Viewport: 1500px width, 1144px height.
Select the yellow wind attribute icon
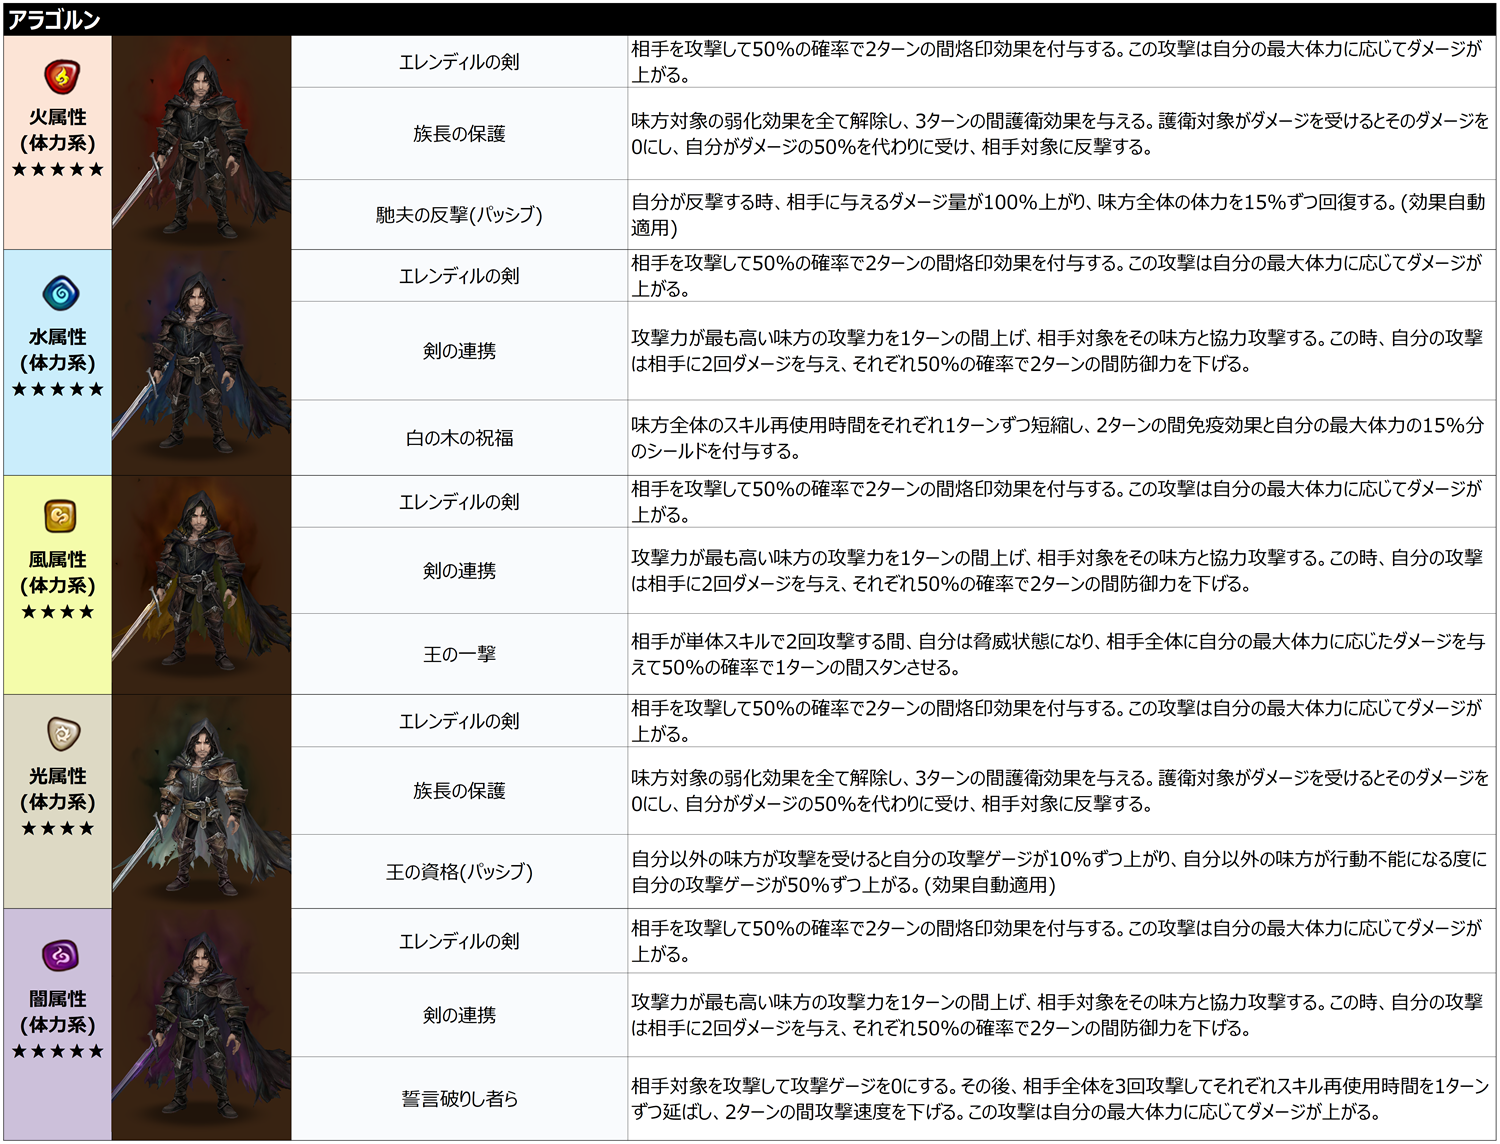click(60, 516)
